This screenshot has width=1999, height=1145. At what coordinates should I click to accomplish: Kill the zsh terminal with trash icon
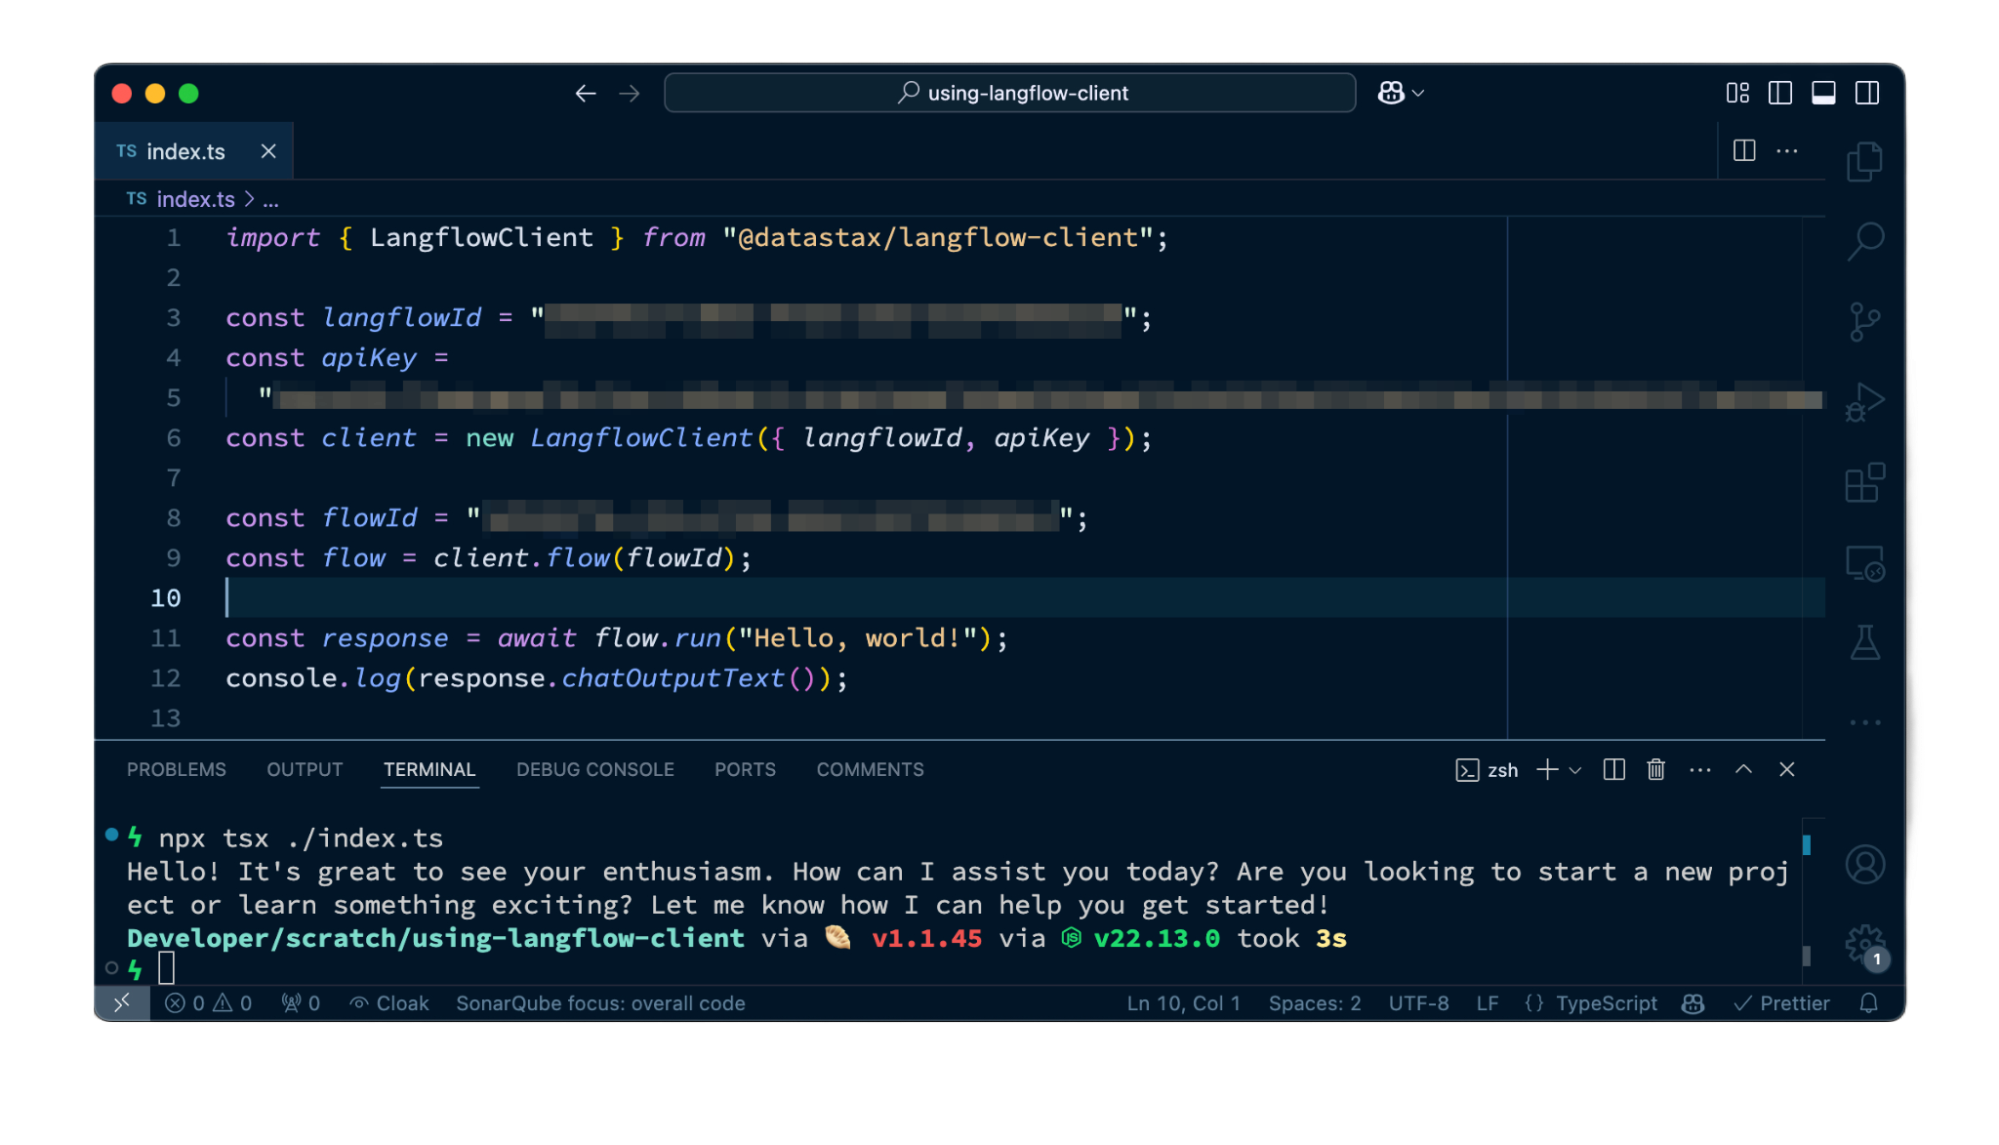(1655, 770)
